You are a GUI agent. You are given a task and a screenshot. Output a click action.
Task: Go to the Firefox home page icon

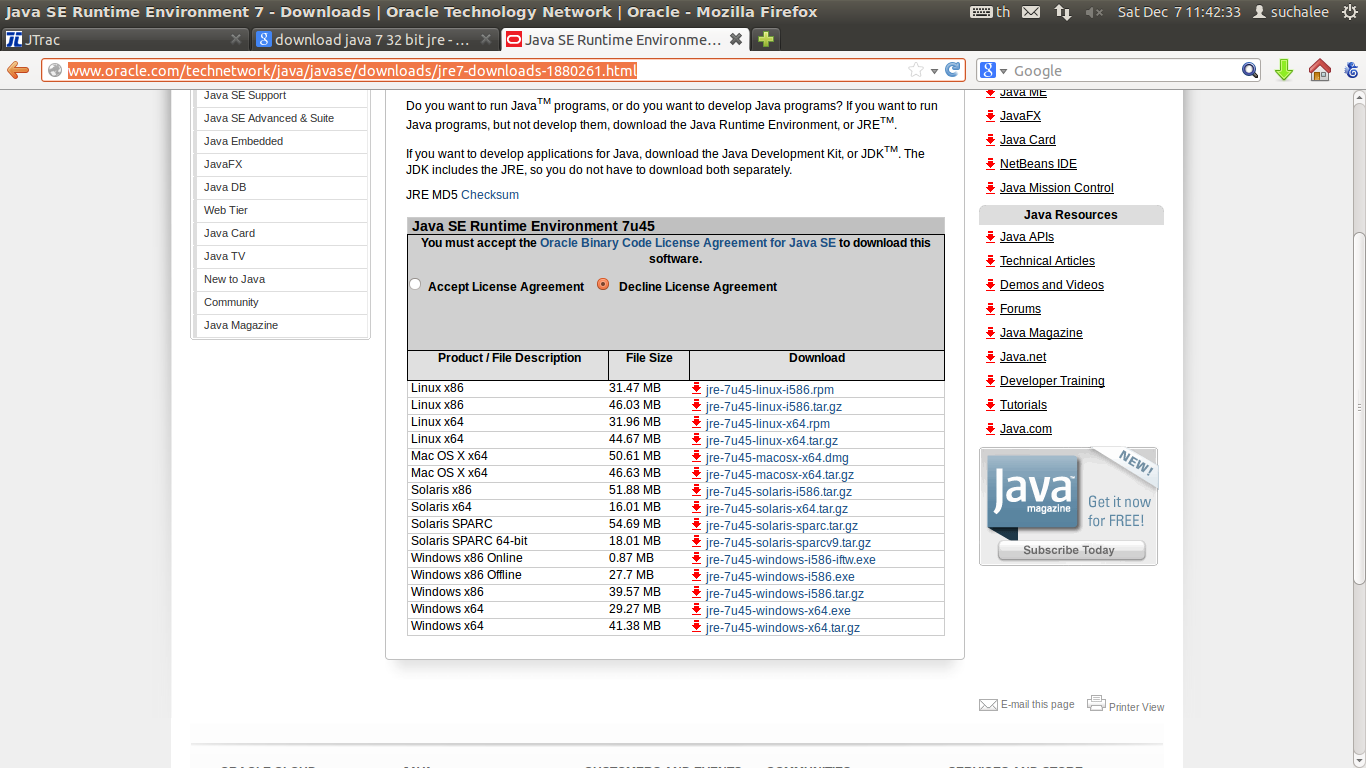(x=1320, y=70)
